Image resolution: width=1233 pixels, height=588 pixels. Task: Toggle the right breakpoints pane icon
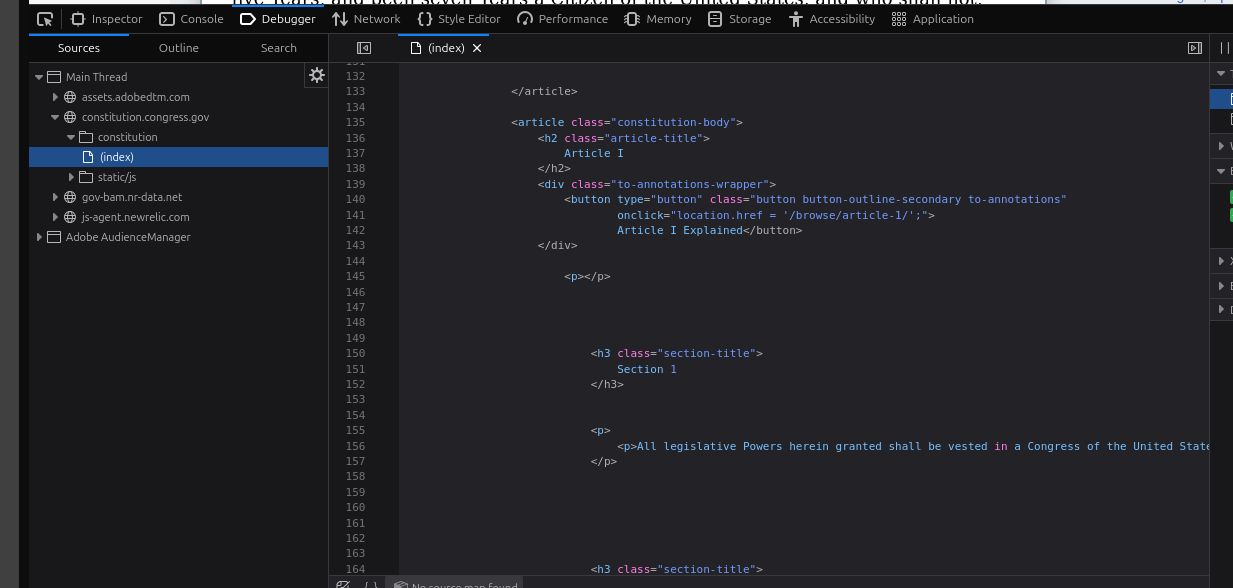click(x=1194, y=48)
